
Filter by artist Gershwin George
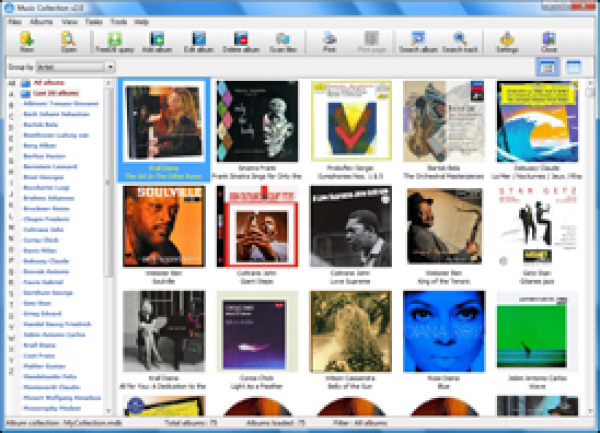(x=48, y=293)
